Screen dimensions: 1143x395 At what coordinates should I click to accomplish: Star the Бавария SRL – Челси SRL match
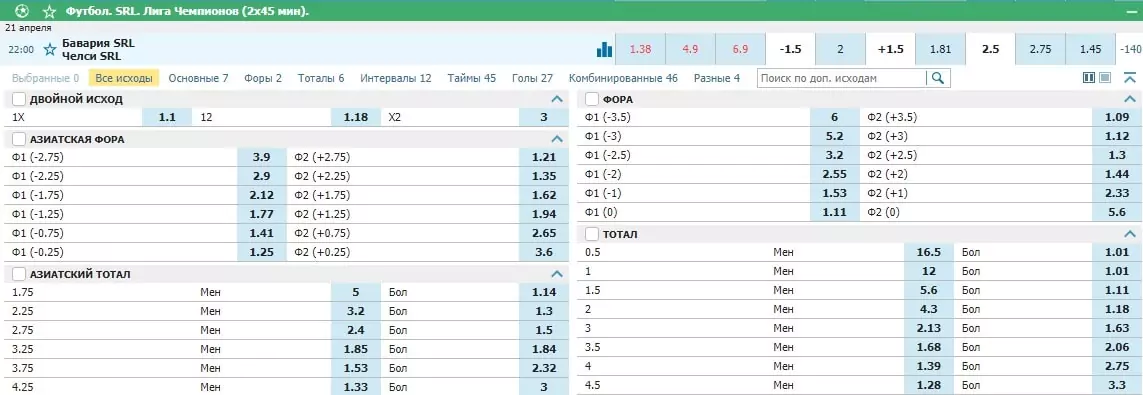tap(50, 50)
